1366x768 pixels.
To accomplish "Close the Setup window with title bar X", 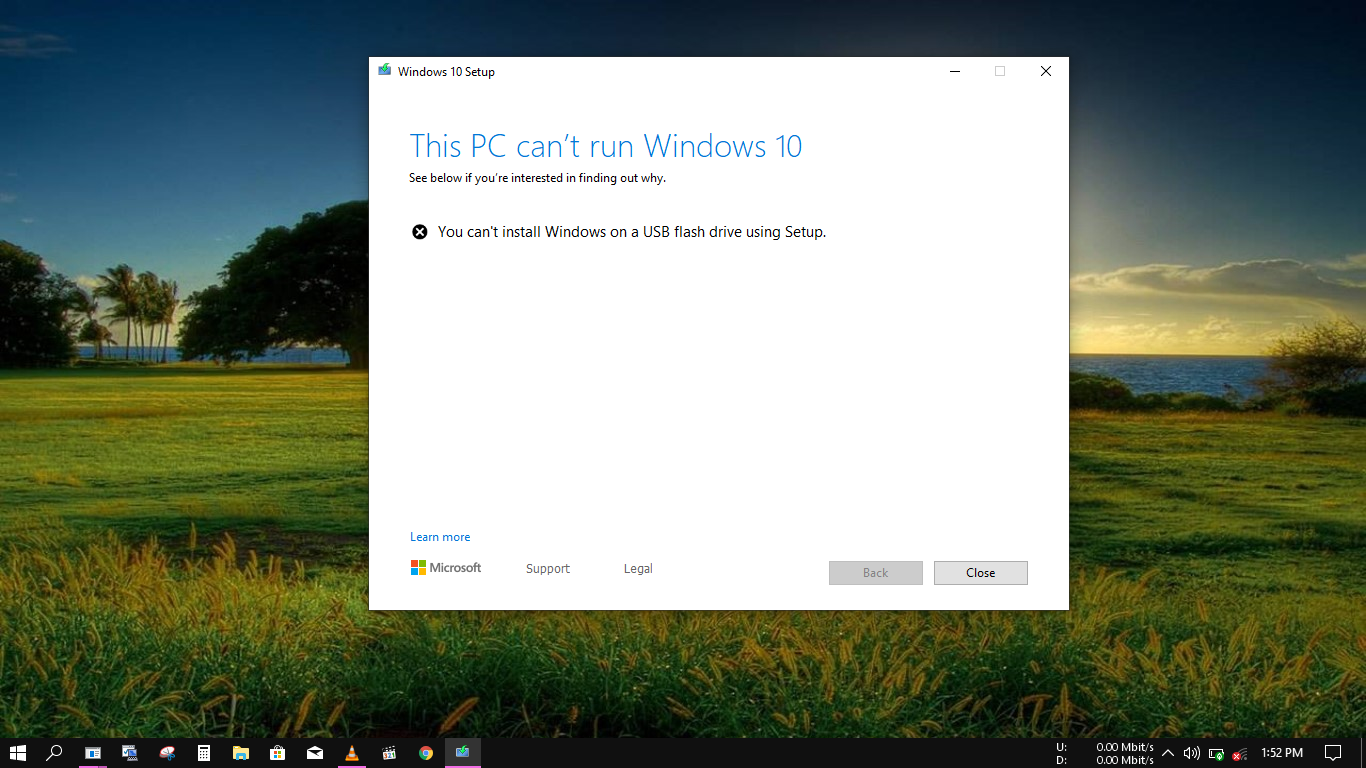I will click(1046, 71).
